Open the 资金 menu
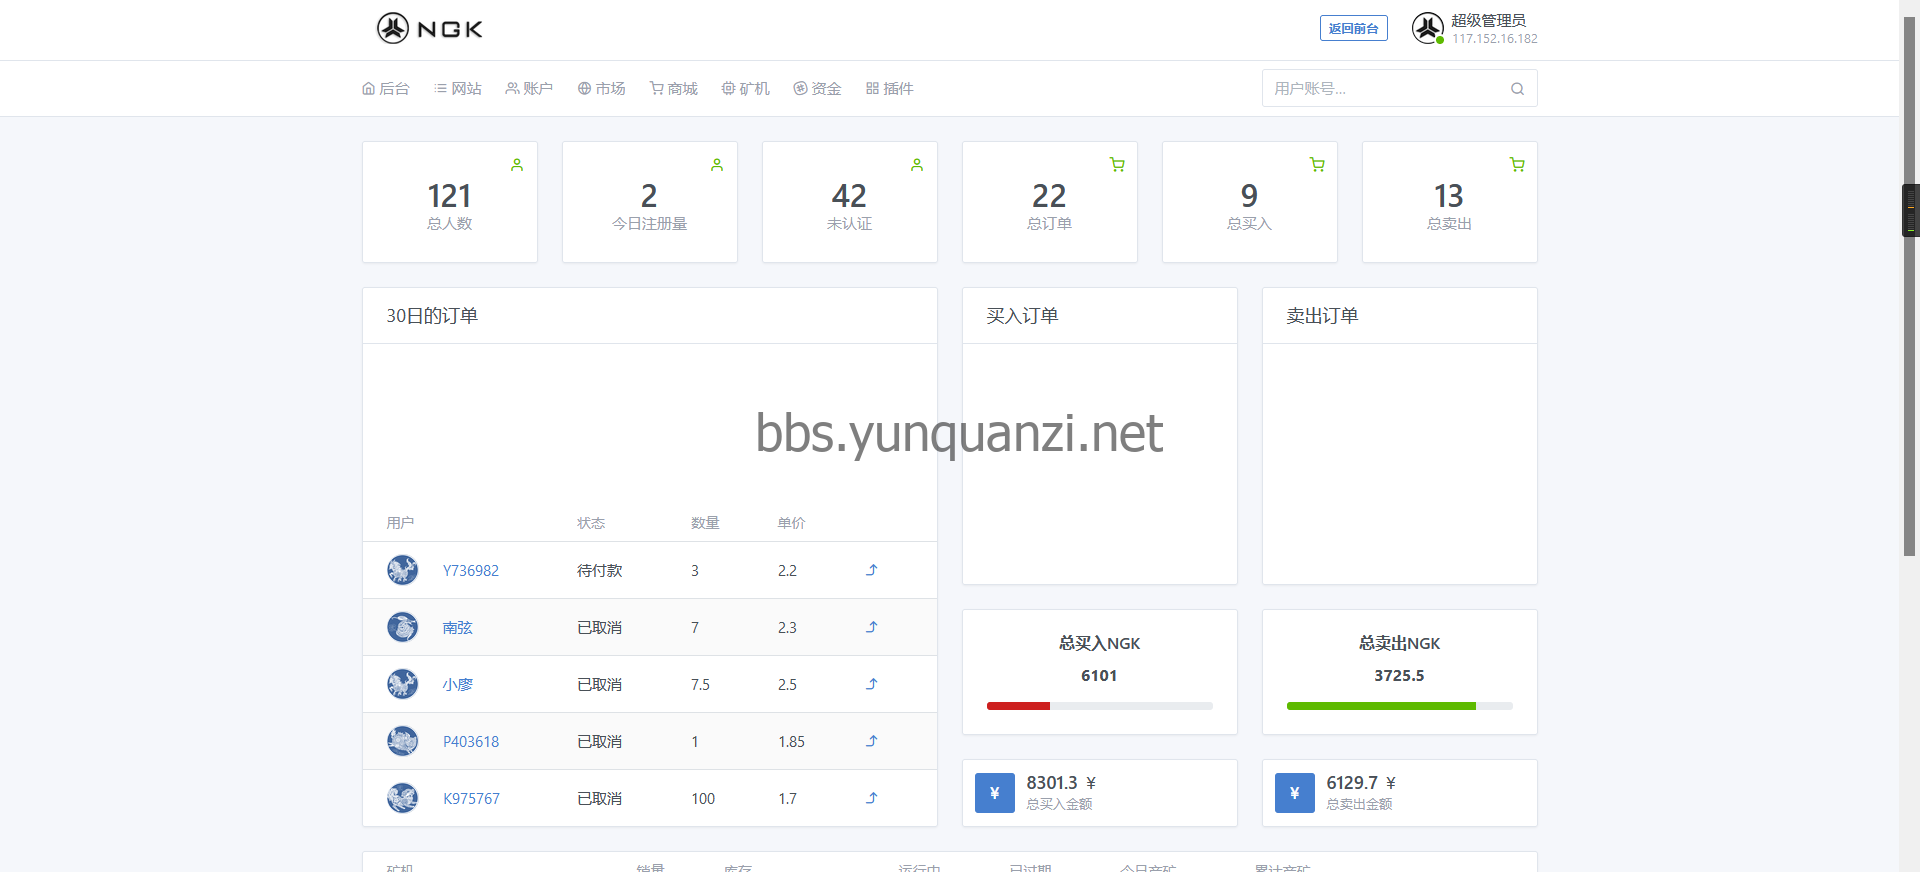The width and height of the screenshot is (1920, 872). point(817,89)
